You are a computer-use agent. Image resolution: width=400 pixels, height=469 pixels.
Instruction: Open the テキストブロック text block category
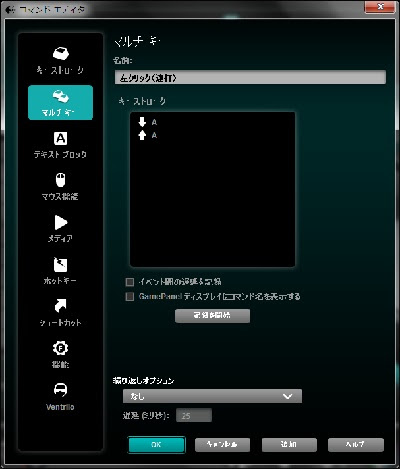tap(60, 145)
